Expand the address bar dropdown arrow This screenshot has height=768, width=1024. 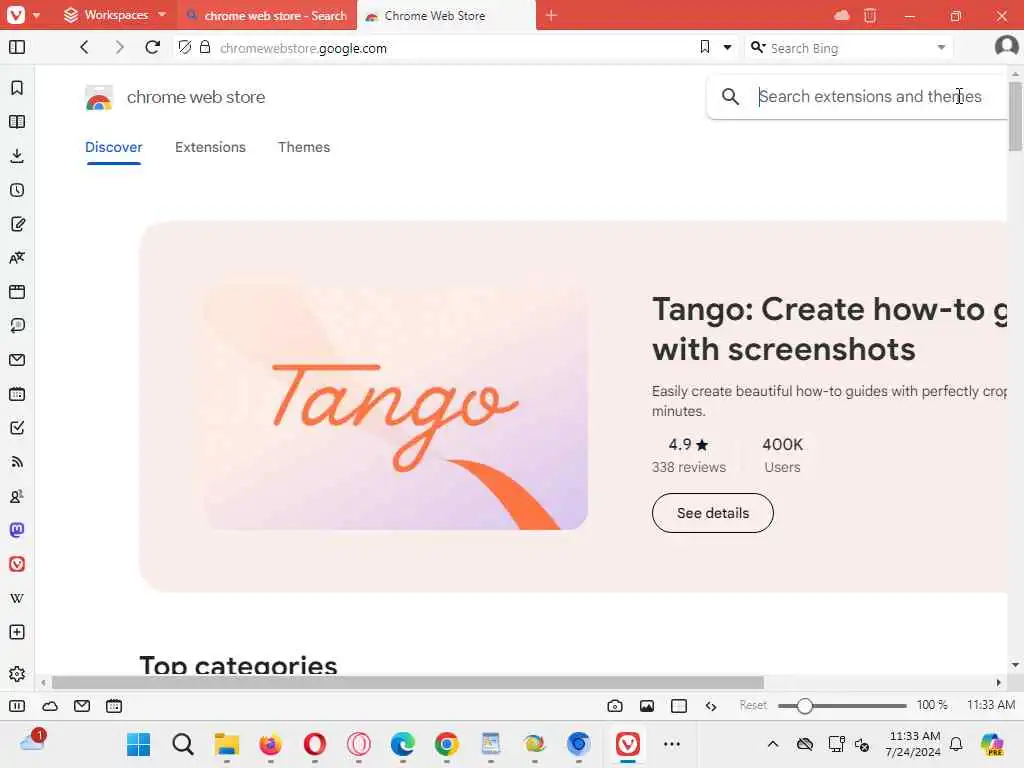(x=727, y=47)
